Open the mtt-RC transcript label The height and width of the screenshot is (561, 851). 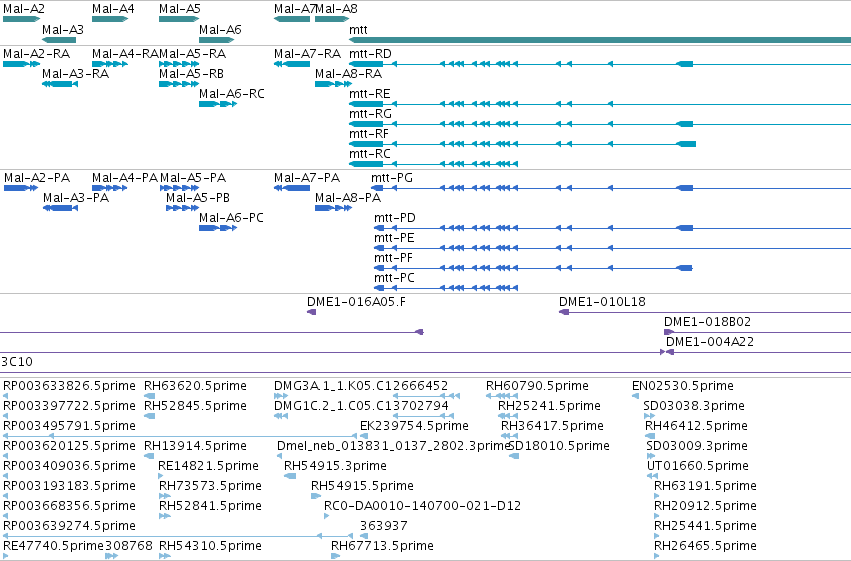point(370,154)
